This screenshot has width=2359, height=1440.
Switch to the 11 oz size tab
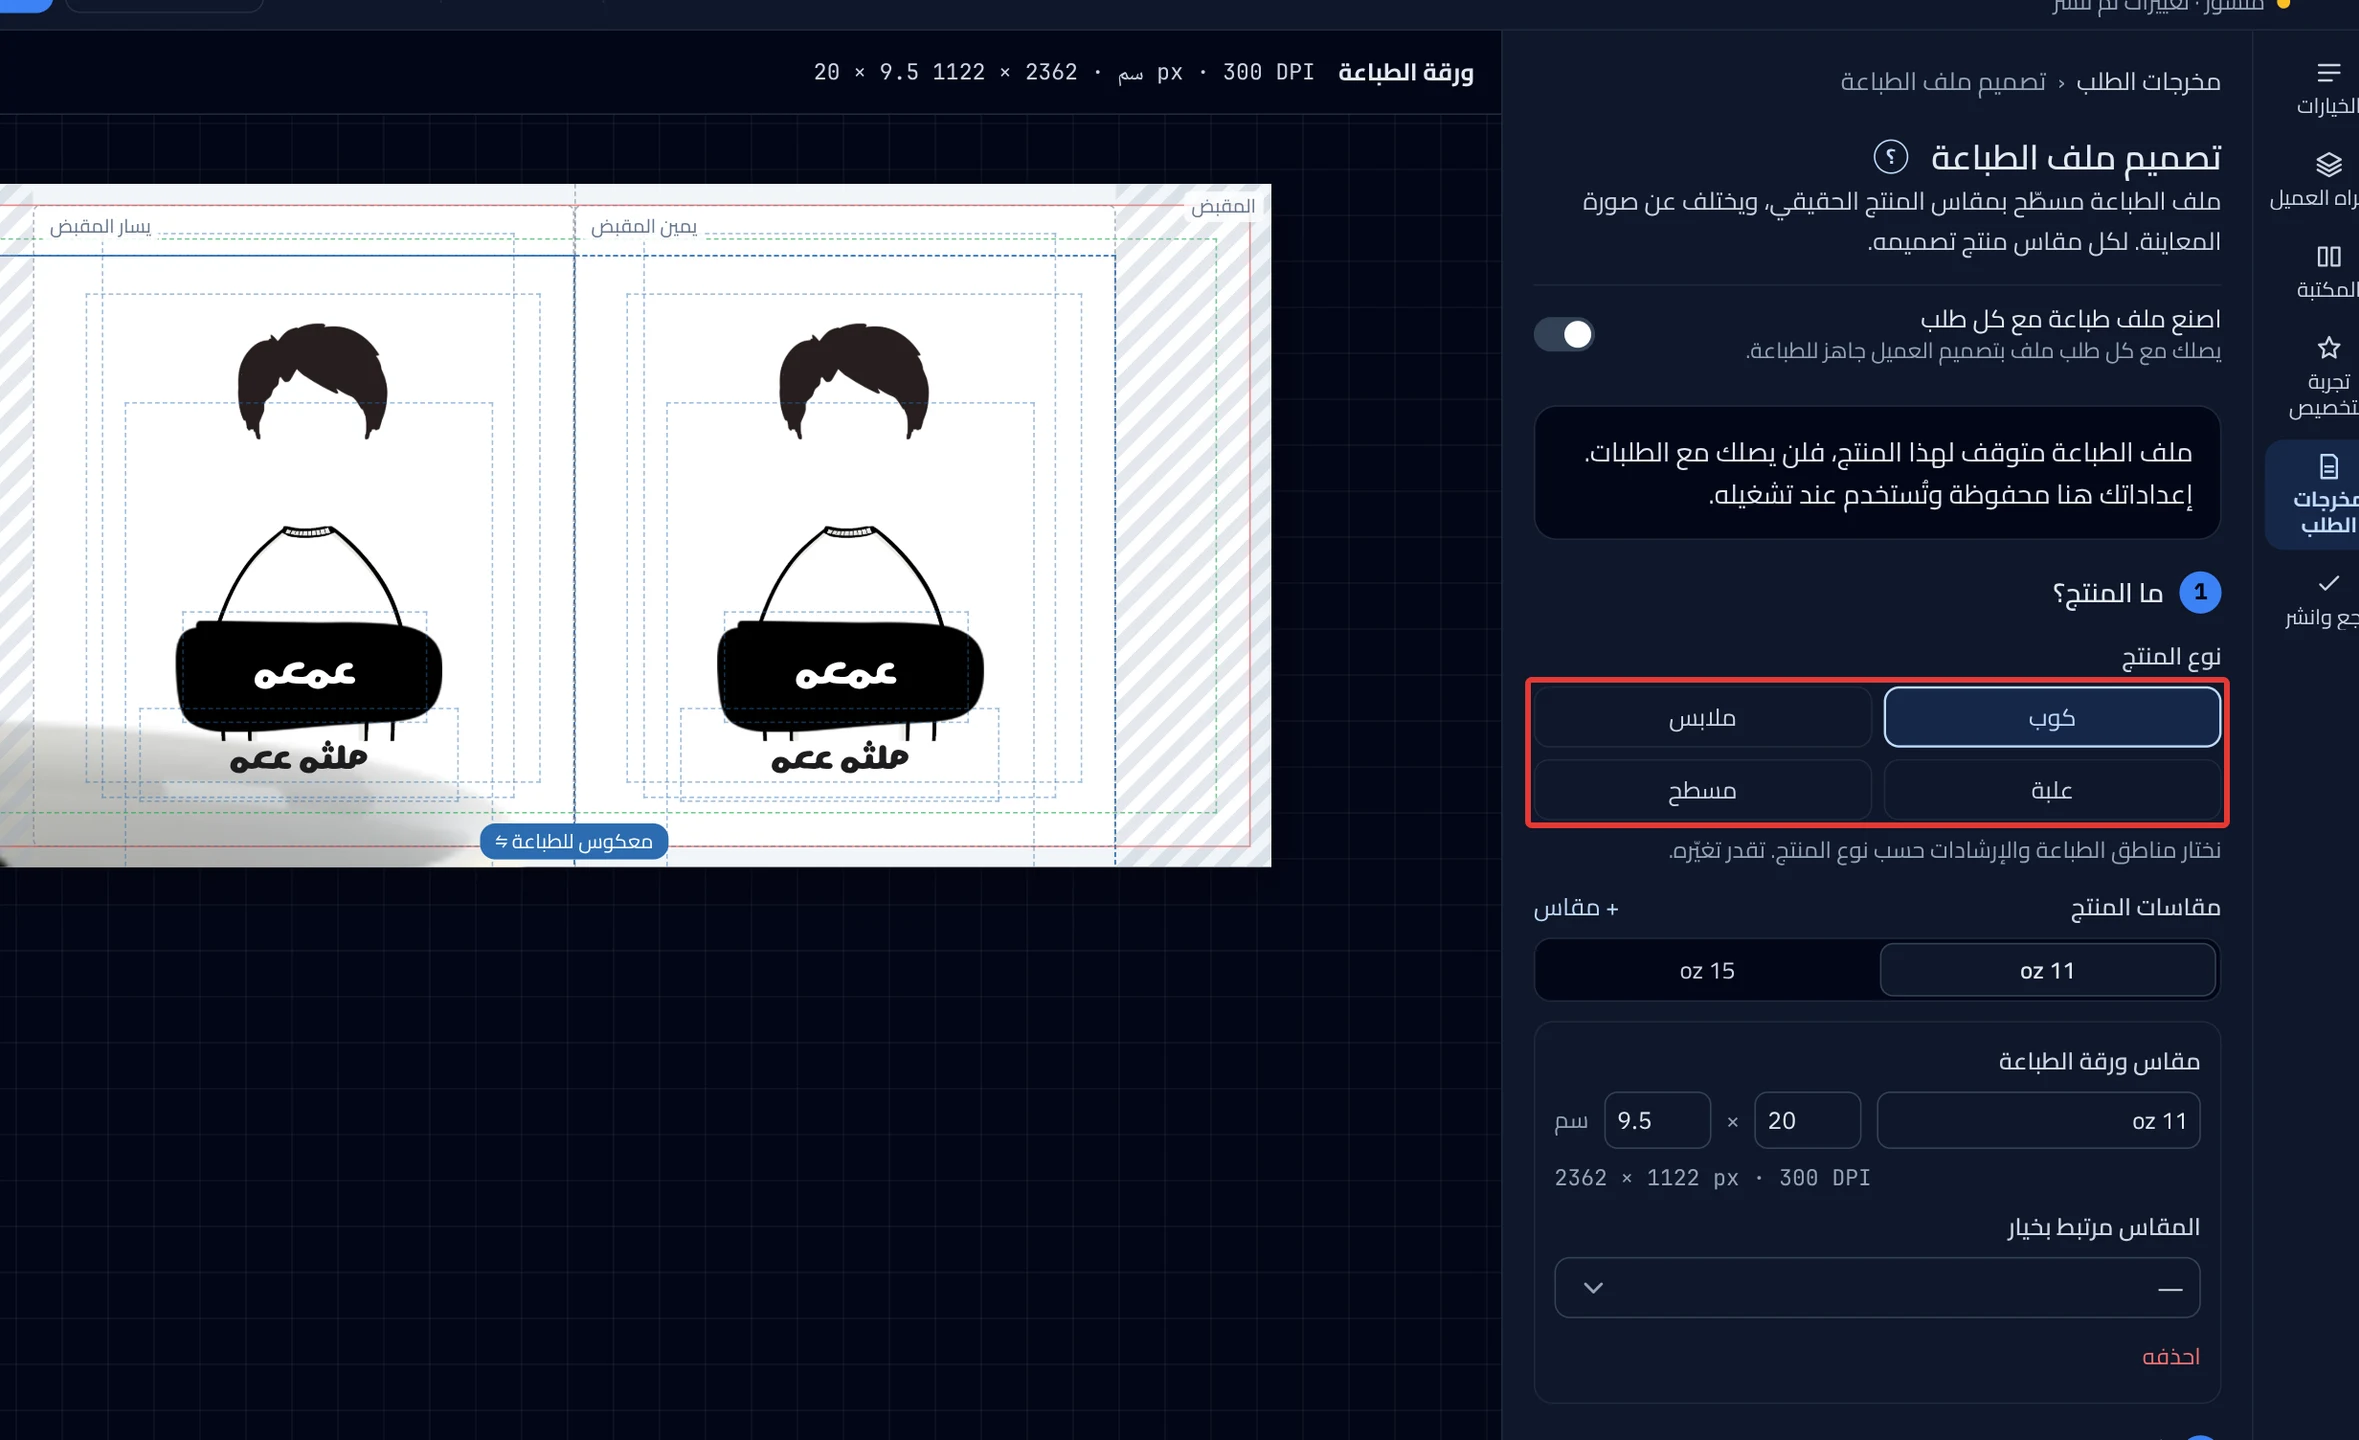pos(2047,970)
